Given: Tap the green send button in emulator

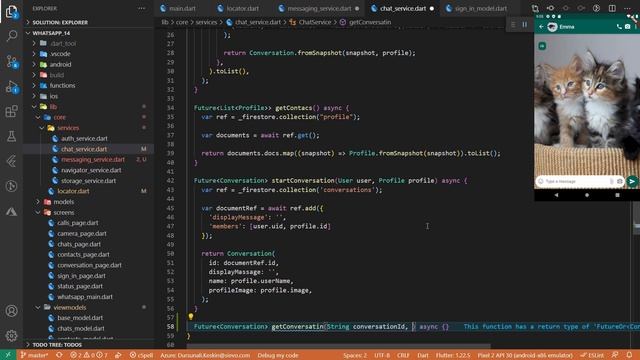Looking at the screenshot, I should click(632, 181).
